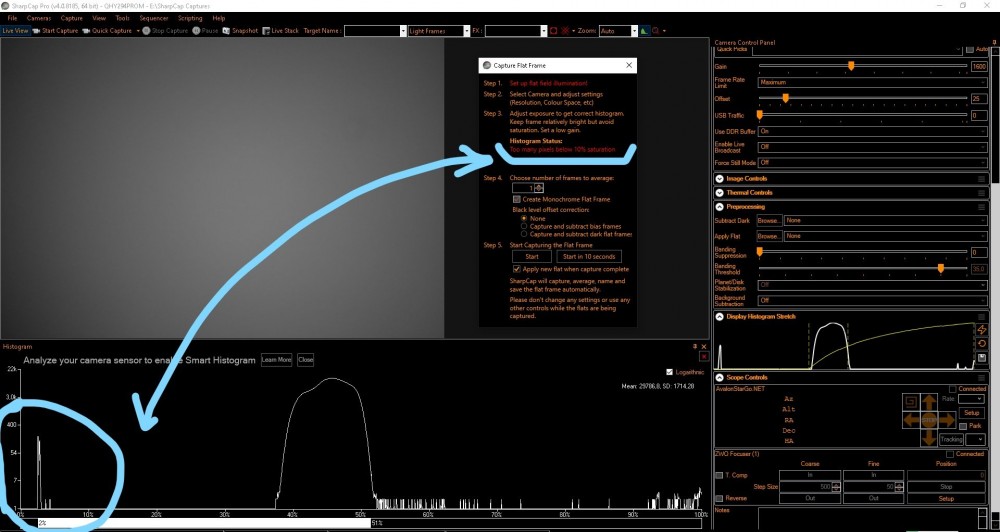This screenshot has width=1000, height=532.
Task: Open the Capture menu
Action: 71,18
